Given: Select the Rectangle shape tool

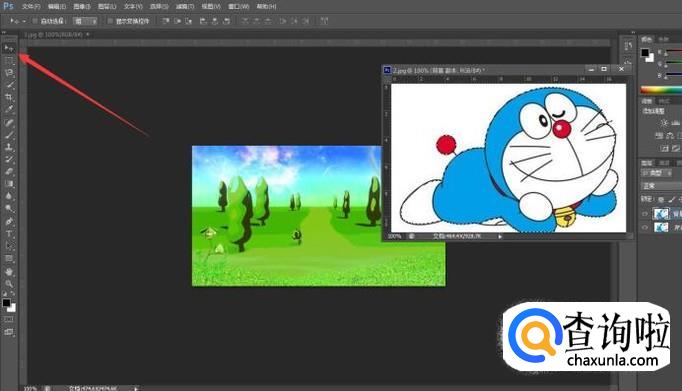Looking at the screenshot, I should pyautogui.click(x=9, y=258).
